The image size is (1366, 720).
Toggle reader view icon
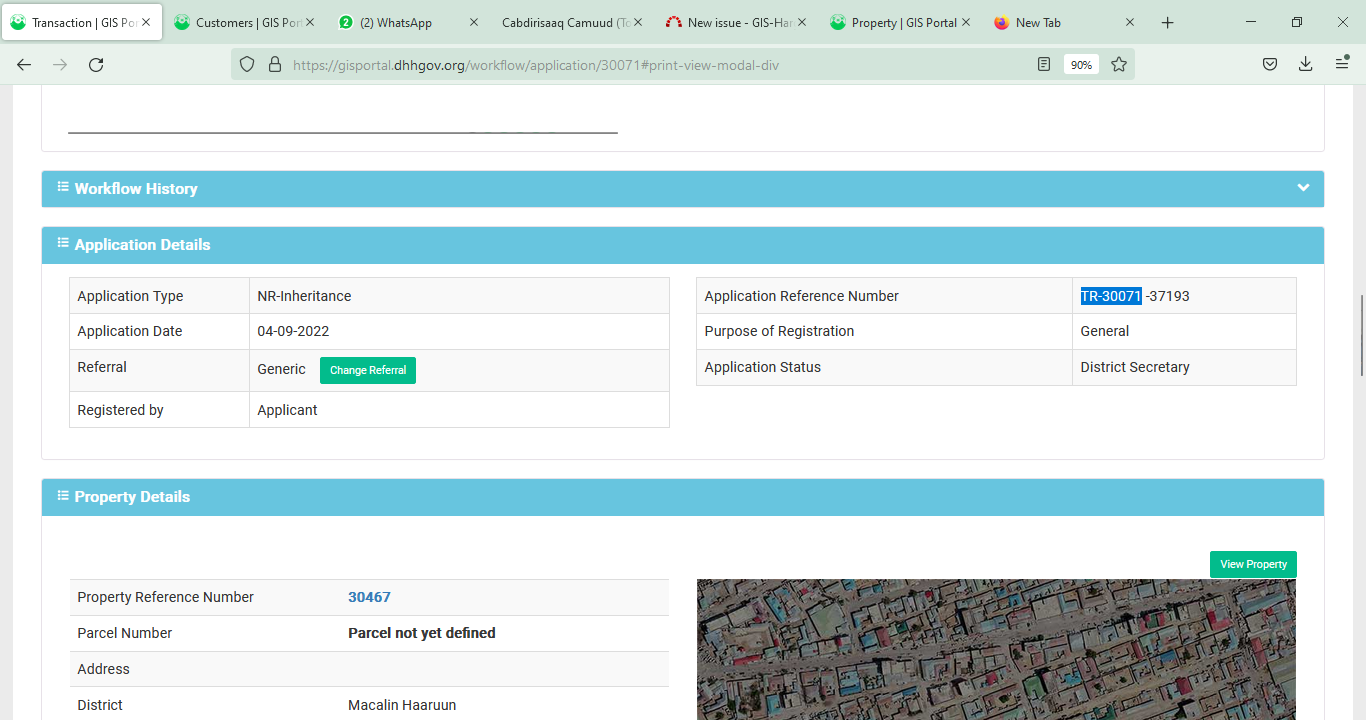1044,64
